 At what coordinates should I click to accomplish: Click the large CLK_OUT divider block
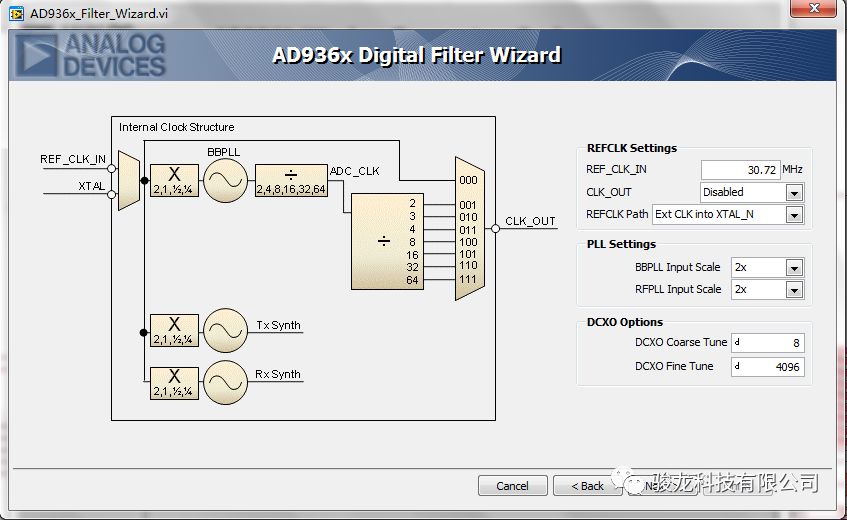(x=385, y=240)
